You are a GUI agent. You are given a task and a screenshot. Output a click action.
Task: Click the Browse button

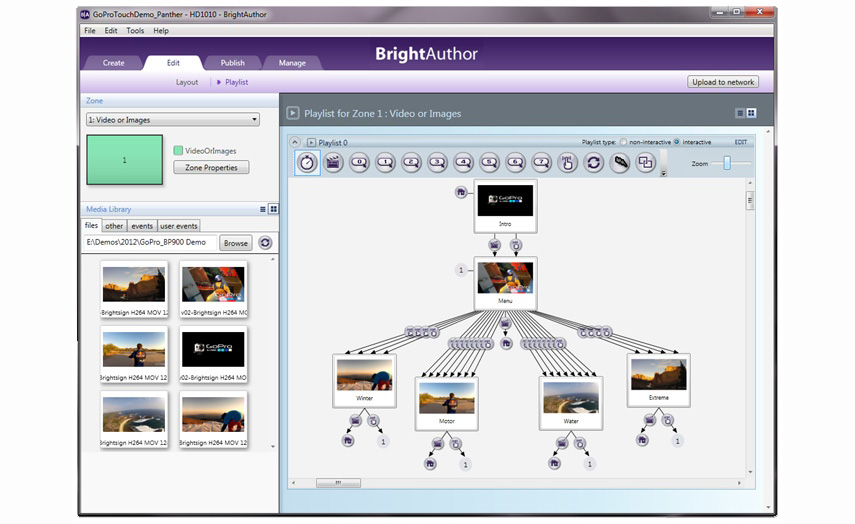pos(236,243)
